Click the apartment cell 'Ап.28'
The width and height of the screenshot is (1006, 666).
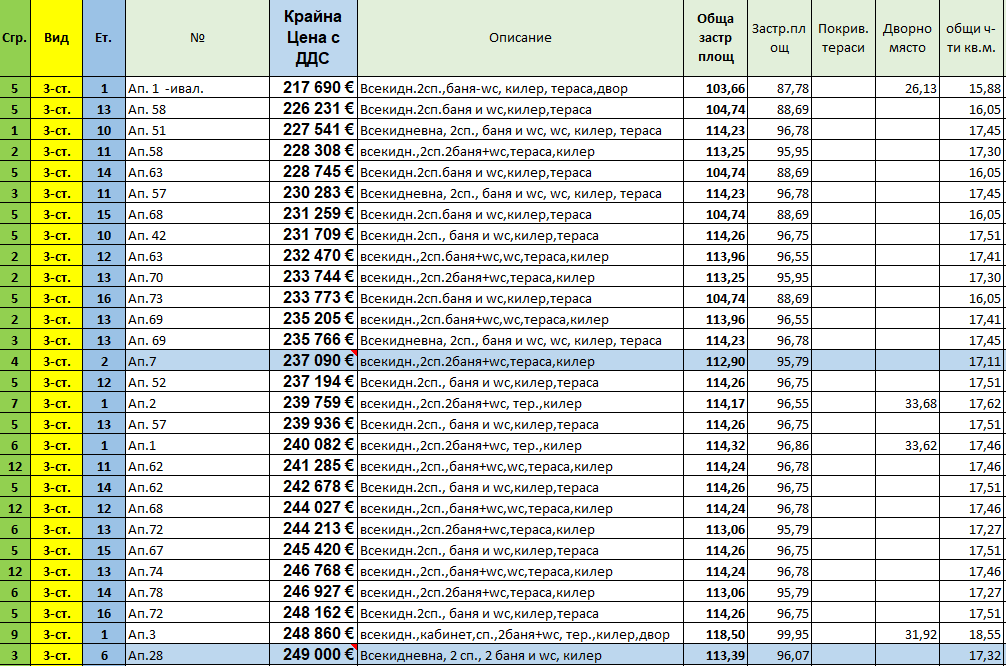click(198, 655)
